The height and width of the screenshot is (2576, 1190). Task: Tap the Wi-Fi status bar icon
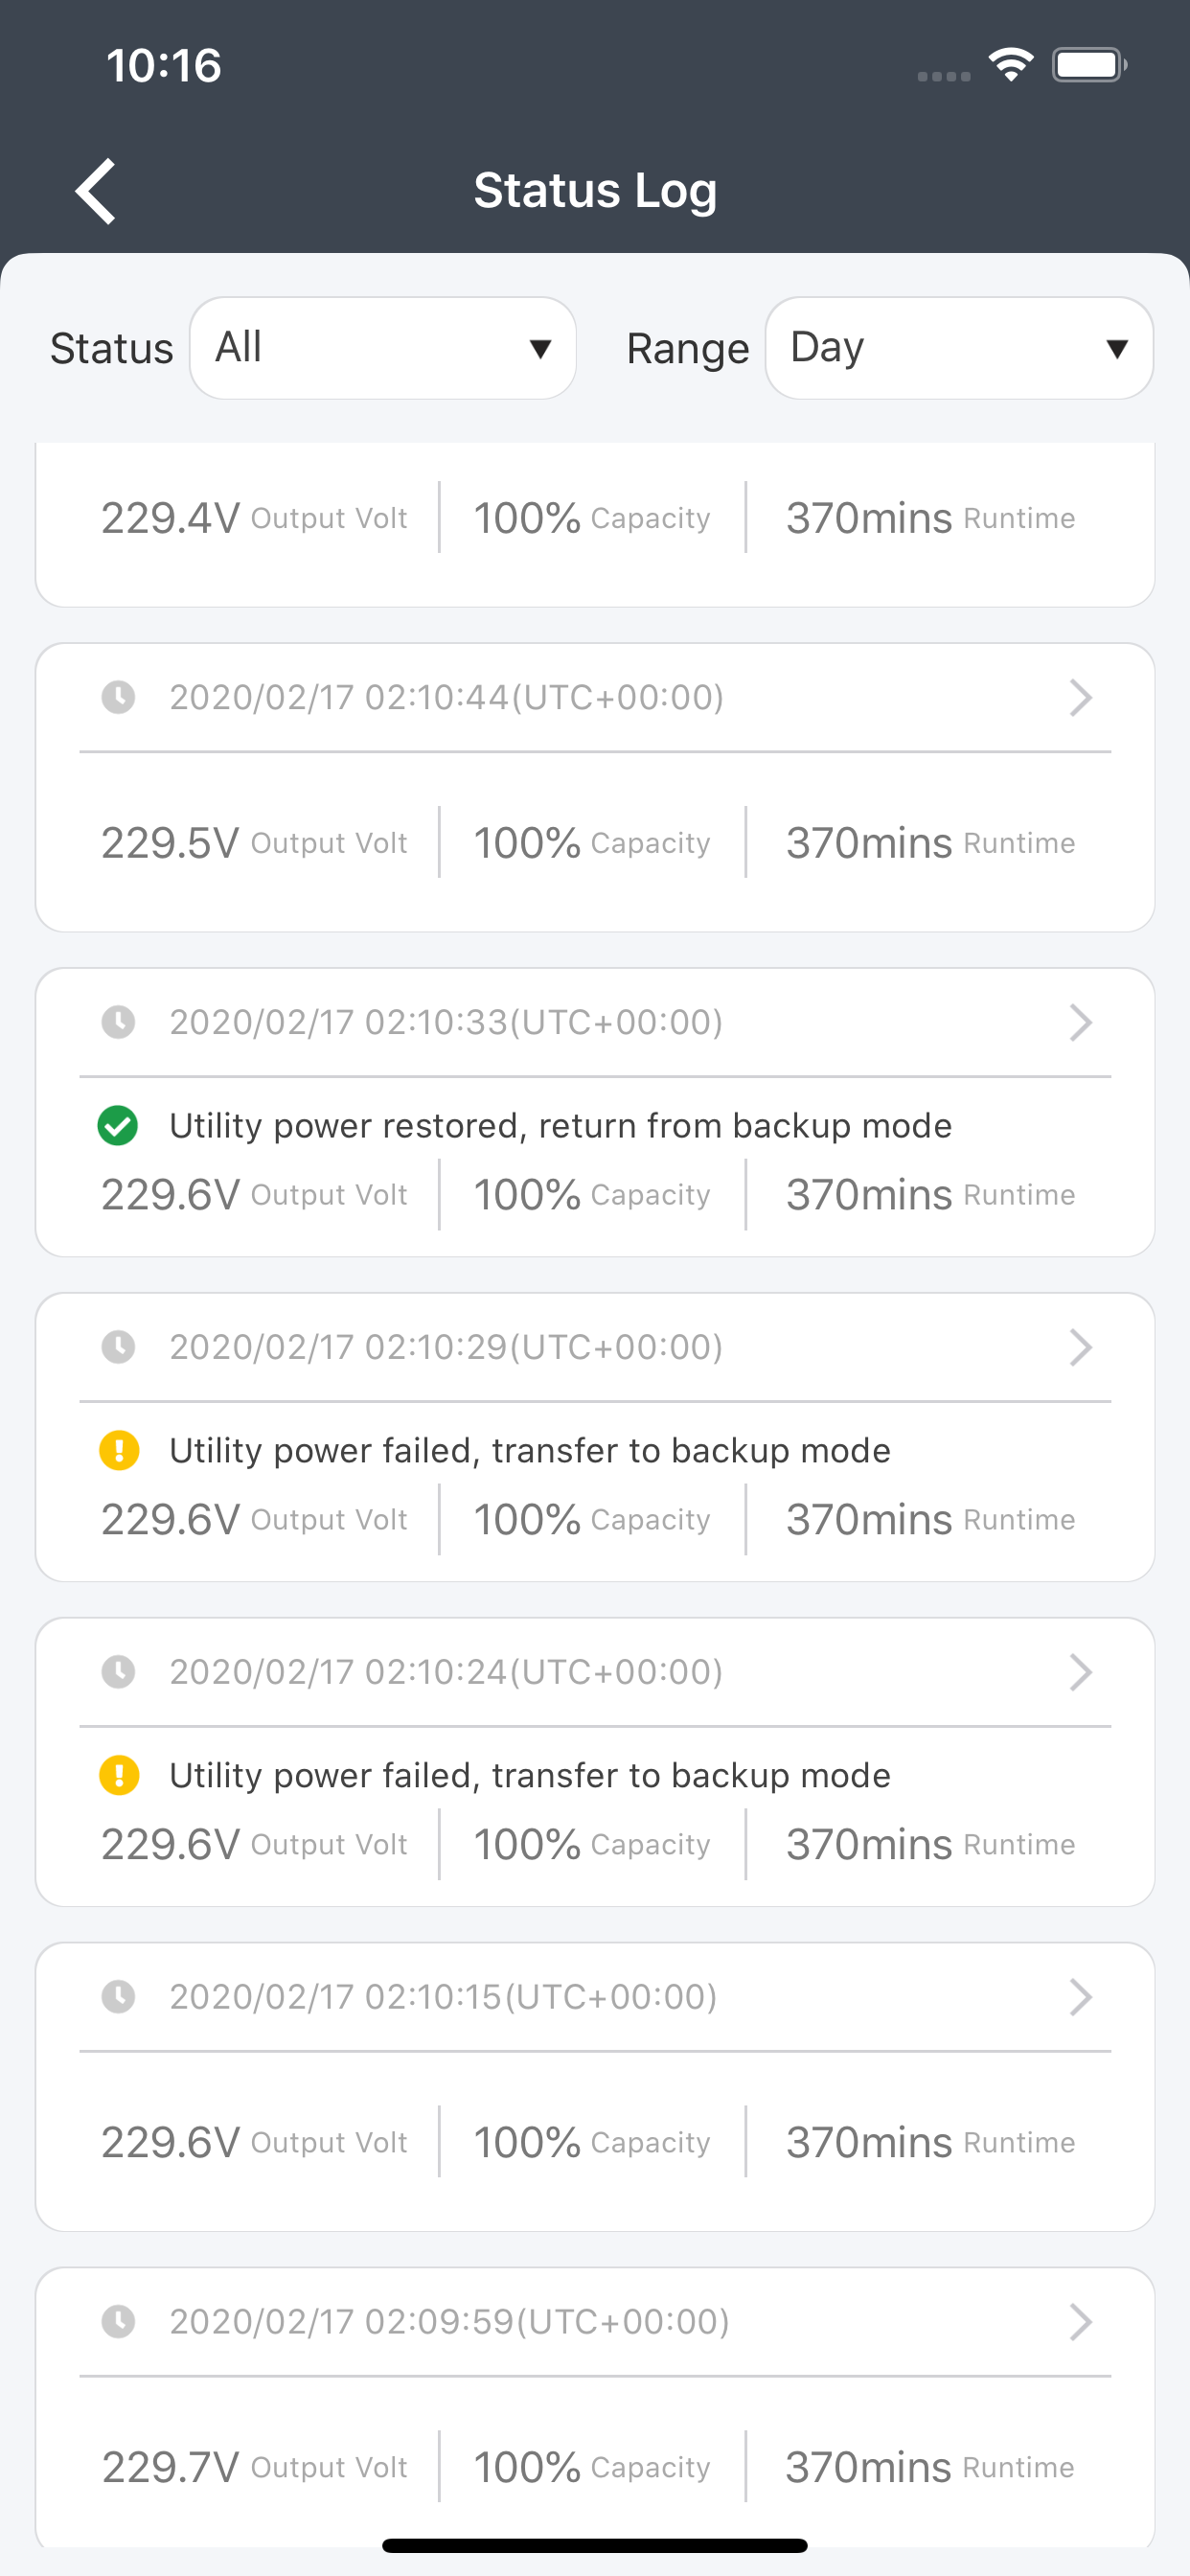coord(1010,65)
